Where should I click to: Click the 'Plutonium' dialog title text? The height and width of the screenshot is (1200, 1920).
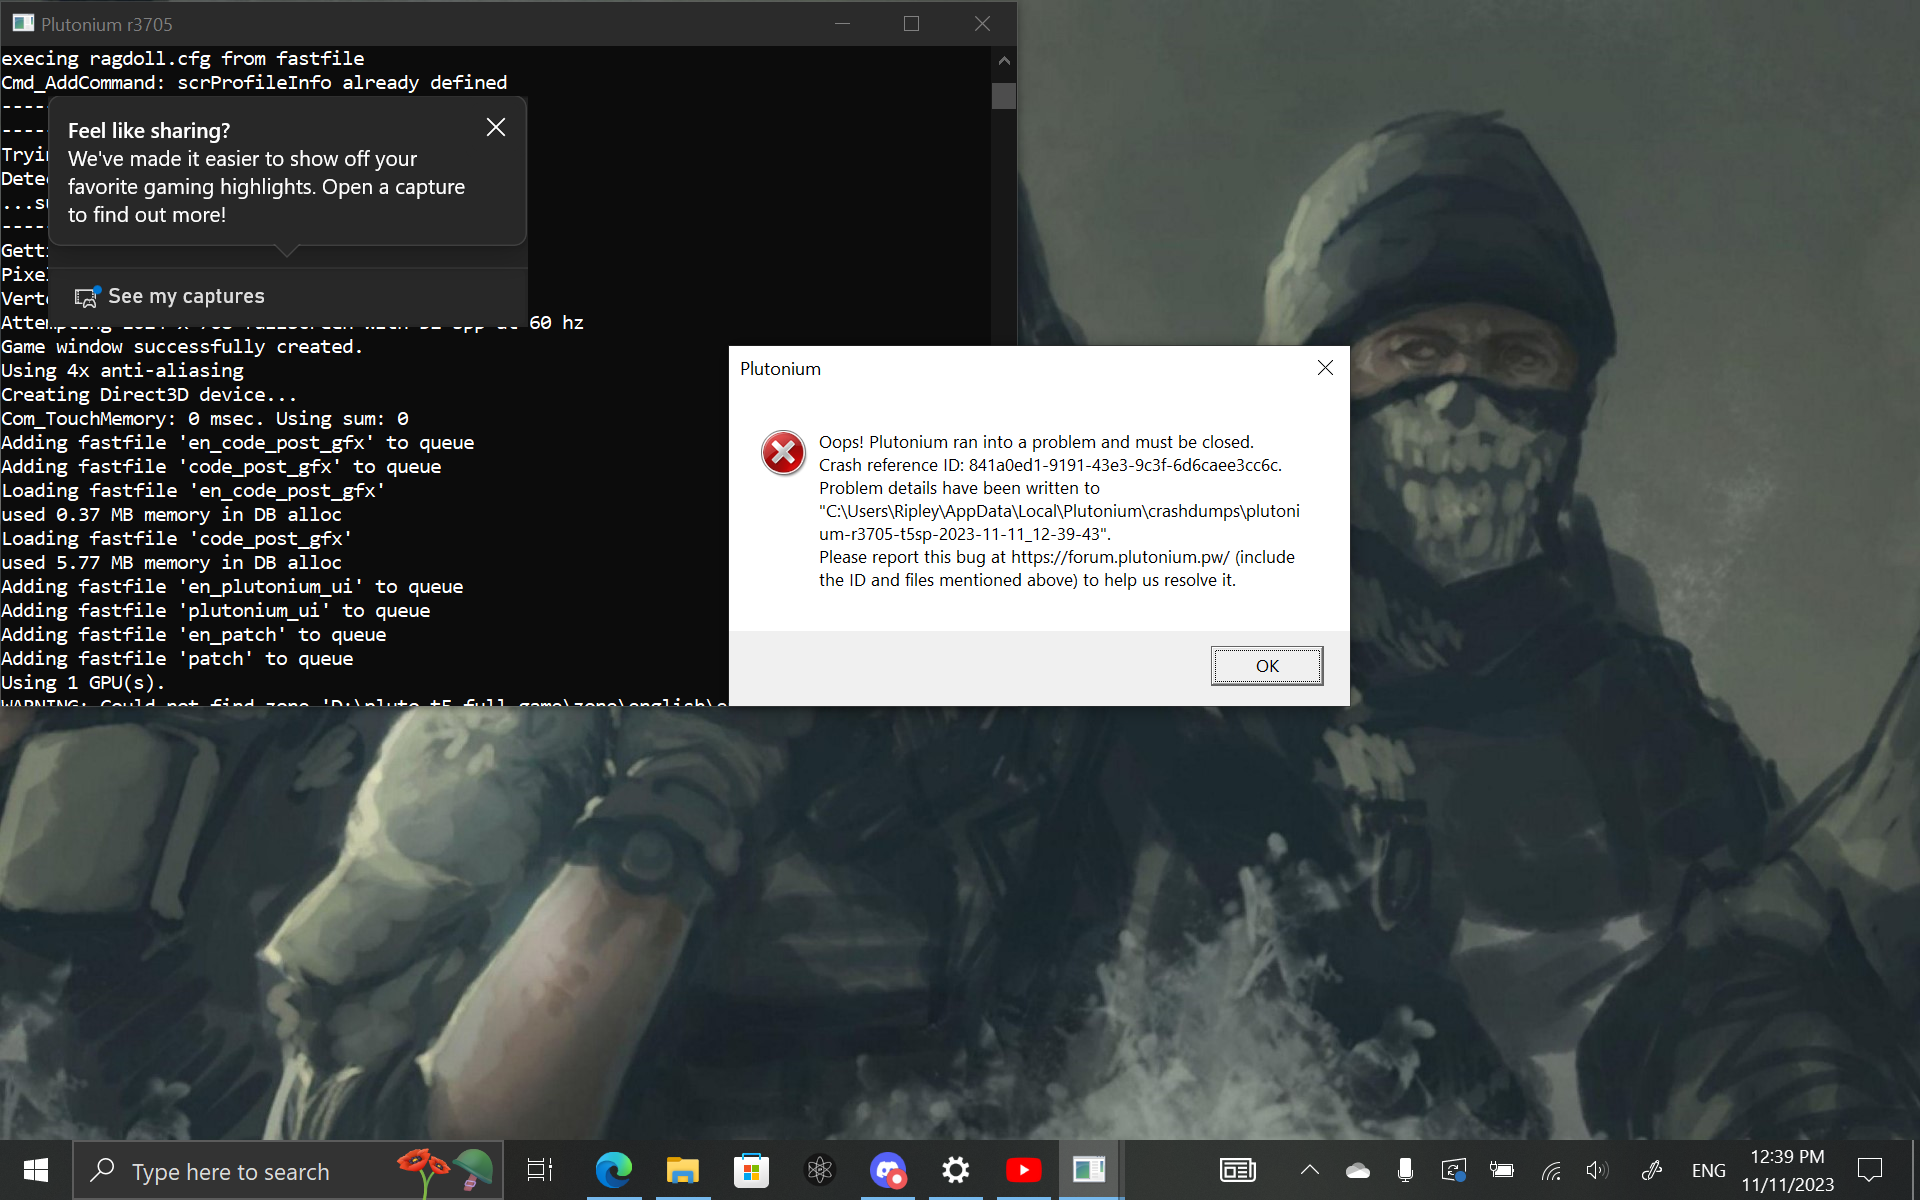(x=780, y=369)
